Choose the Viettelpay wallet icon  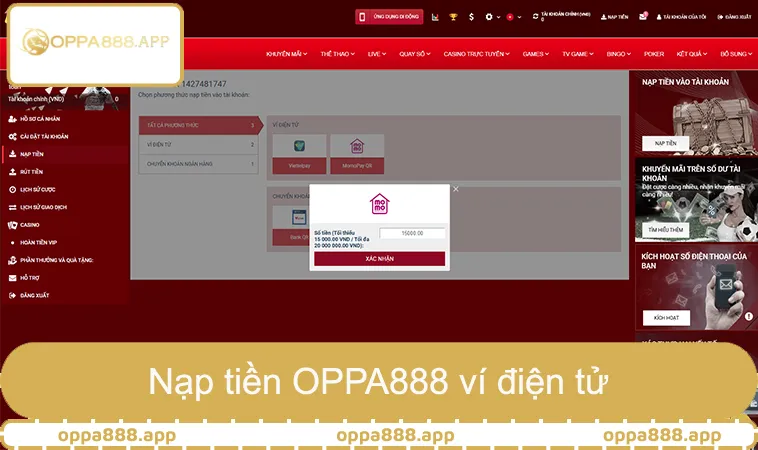(299, 145)
